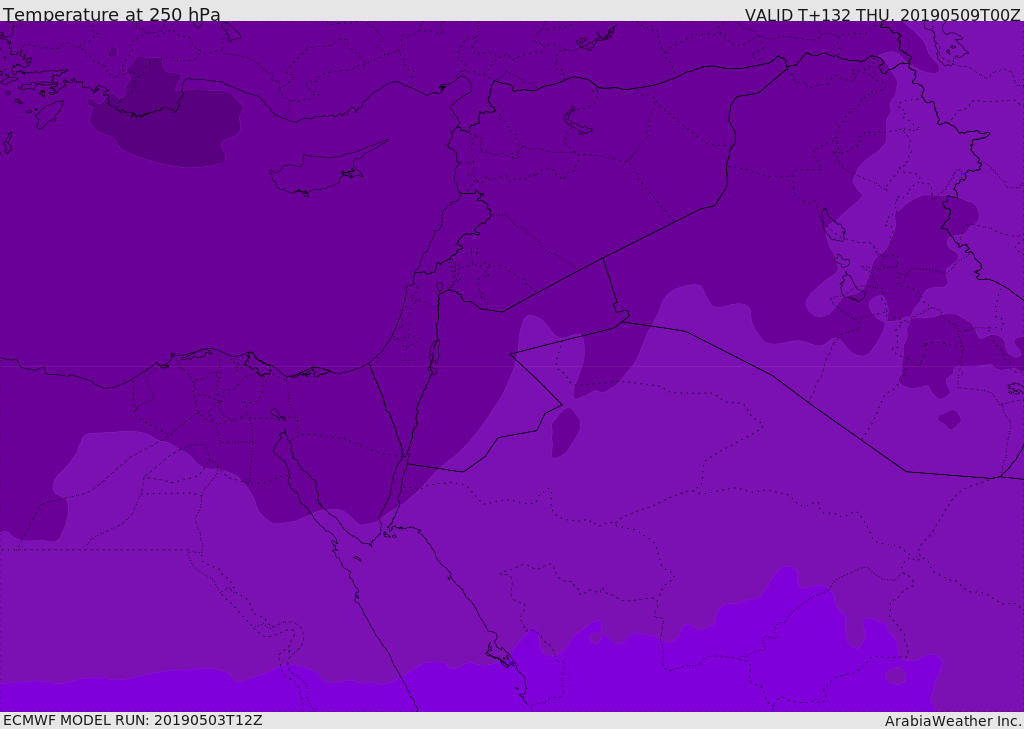Click the 'ArabiaWeather Inc.' credit text
This screenshot has width=1024, height=729.
(x=952, y=721)
